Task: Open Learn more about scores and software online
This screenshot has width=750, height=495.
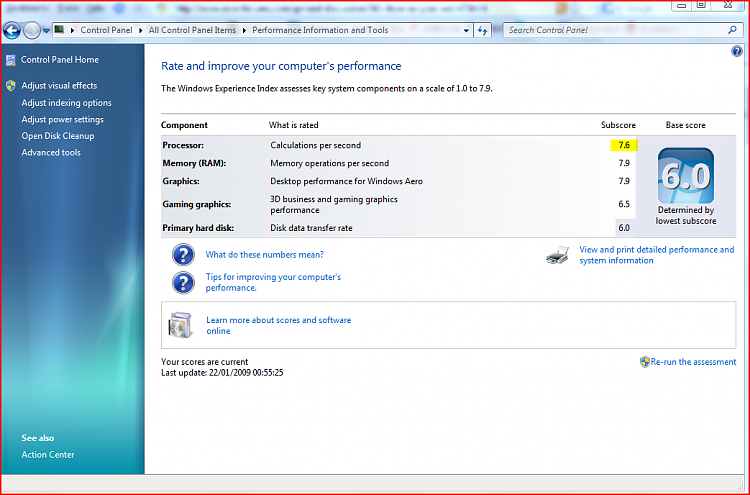Action: [278, 325]
